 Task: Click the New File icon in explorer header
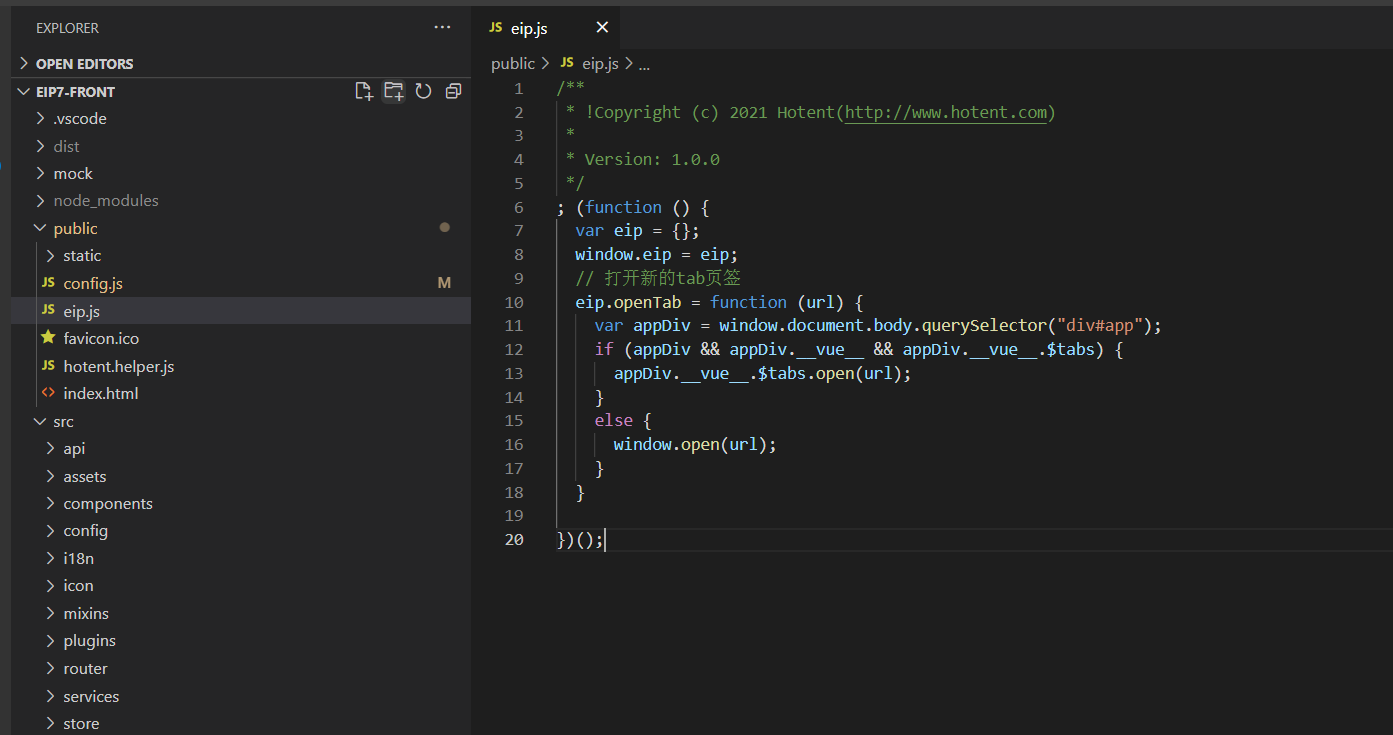[x=364, y=91]
